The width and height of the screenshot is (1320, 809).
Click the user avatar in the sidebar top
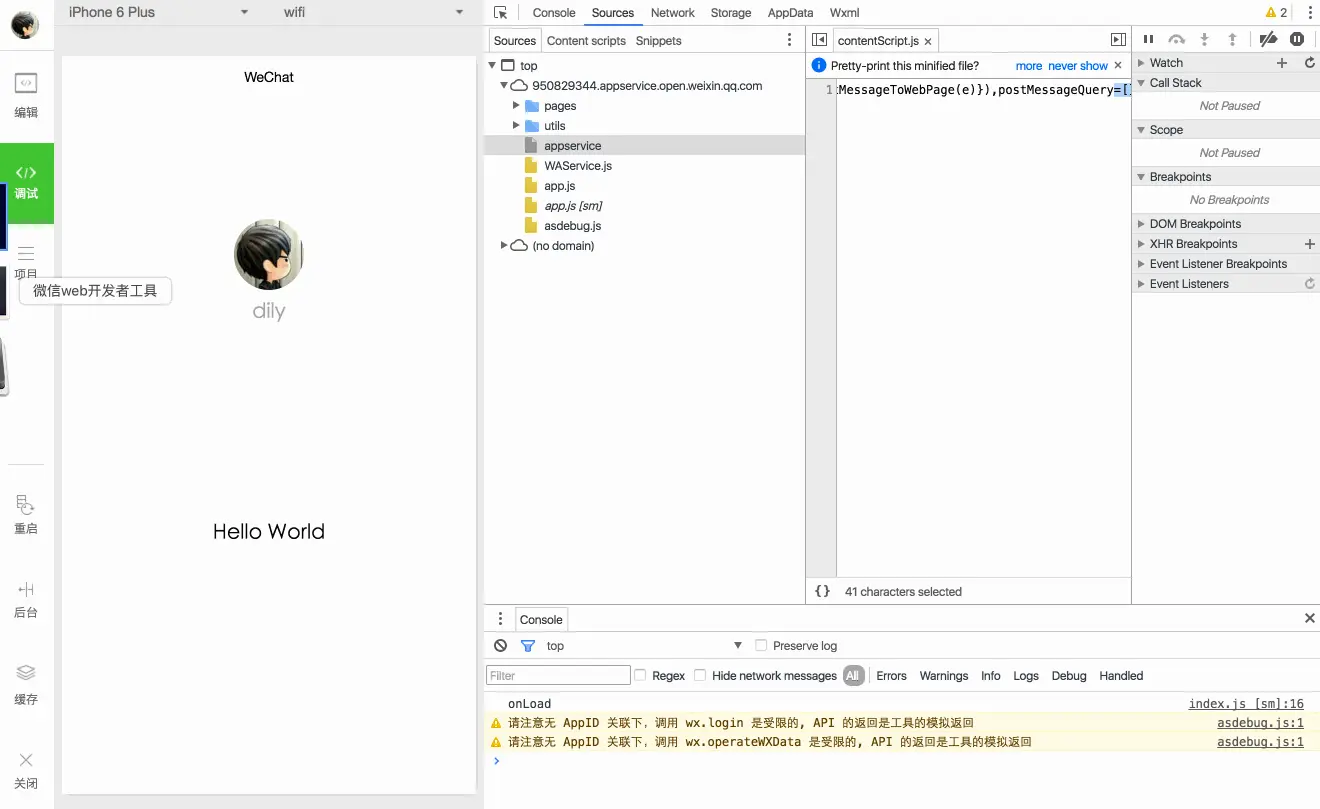click(x=25, y=25)
